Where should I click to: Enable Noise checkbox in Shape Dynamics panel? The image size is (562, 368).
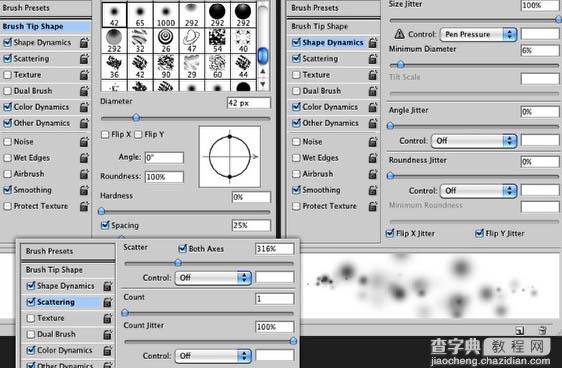coord(296,142)
